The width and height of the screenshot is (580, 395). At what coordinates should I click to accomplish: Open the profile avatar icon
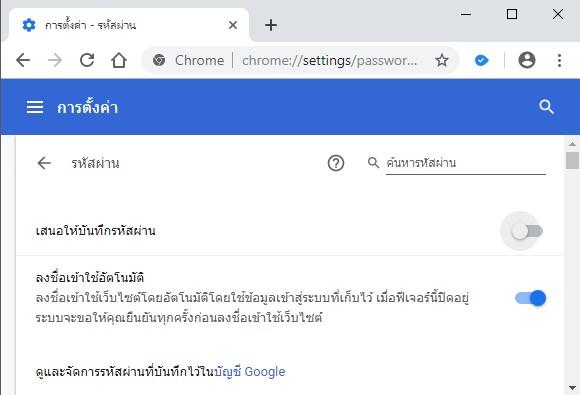[x=527, y=60]
